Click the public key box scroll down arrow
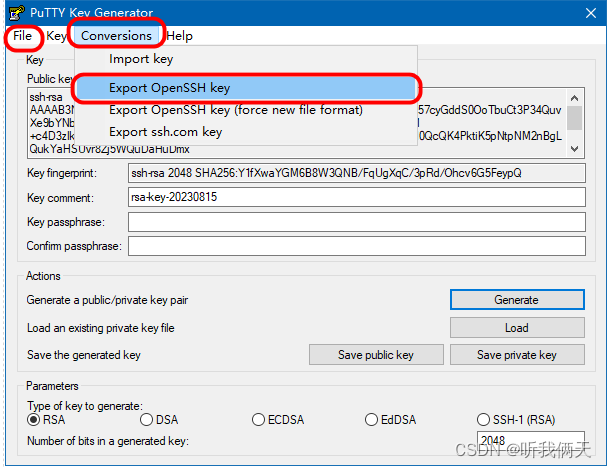 coord(574,149)
